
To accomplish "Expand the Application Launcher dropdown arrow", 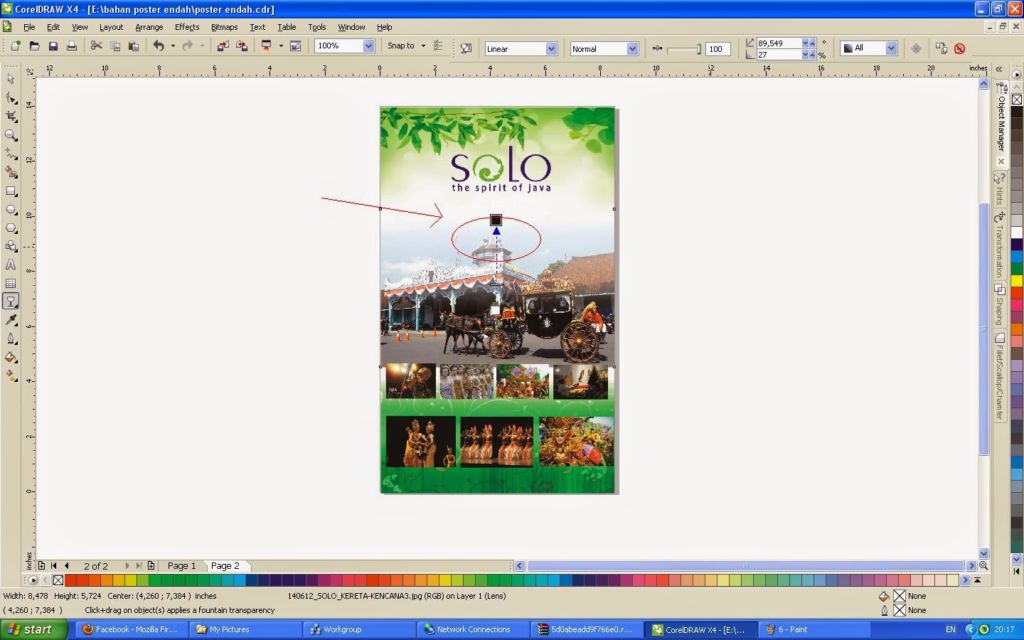I will (281, 46).
